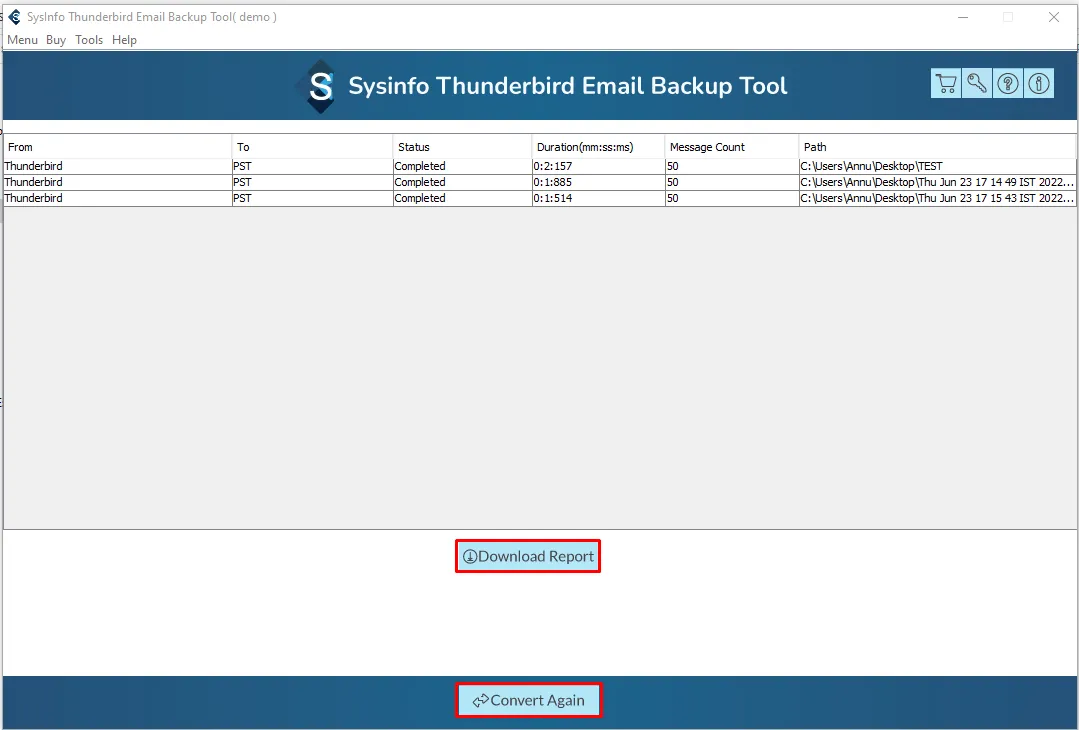Click the Path column header
The image size is (1079, 730).
937,147
